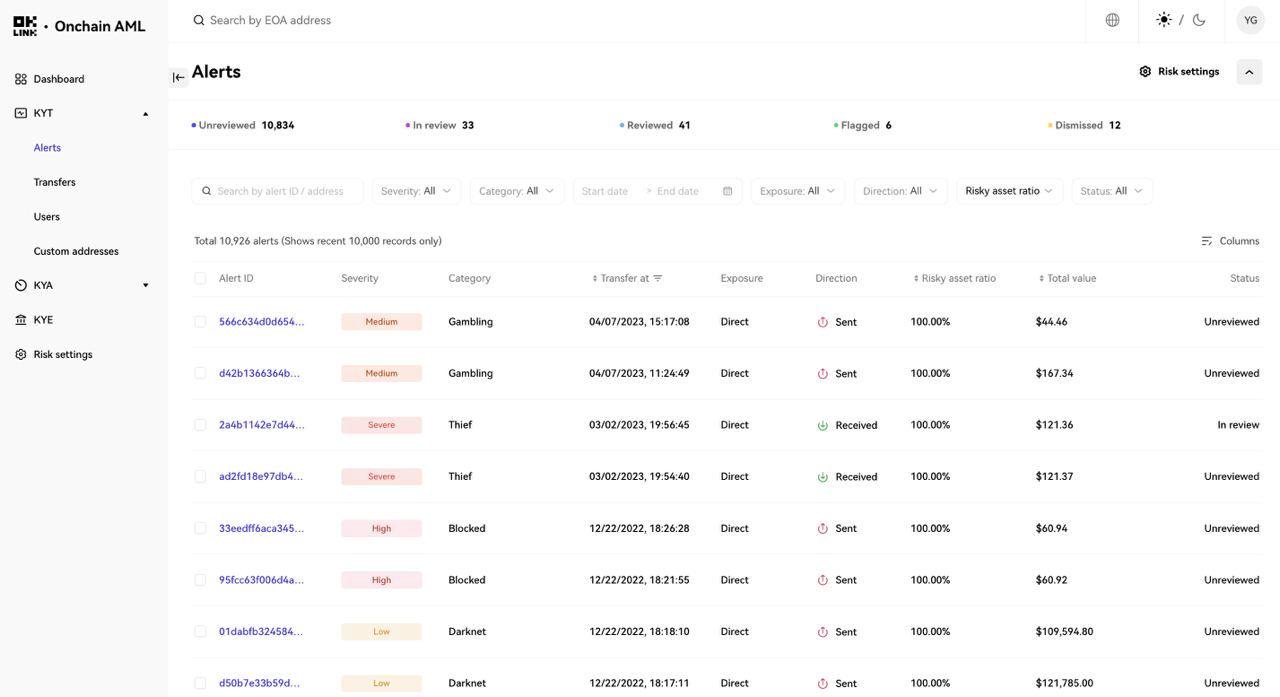Switch to light mode sun icon
The width and height of the screenshot is (1280, 697).
point(1164,20)
